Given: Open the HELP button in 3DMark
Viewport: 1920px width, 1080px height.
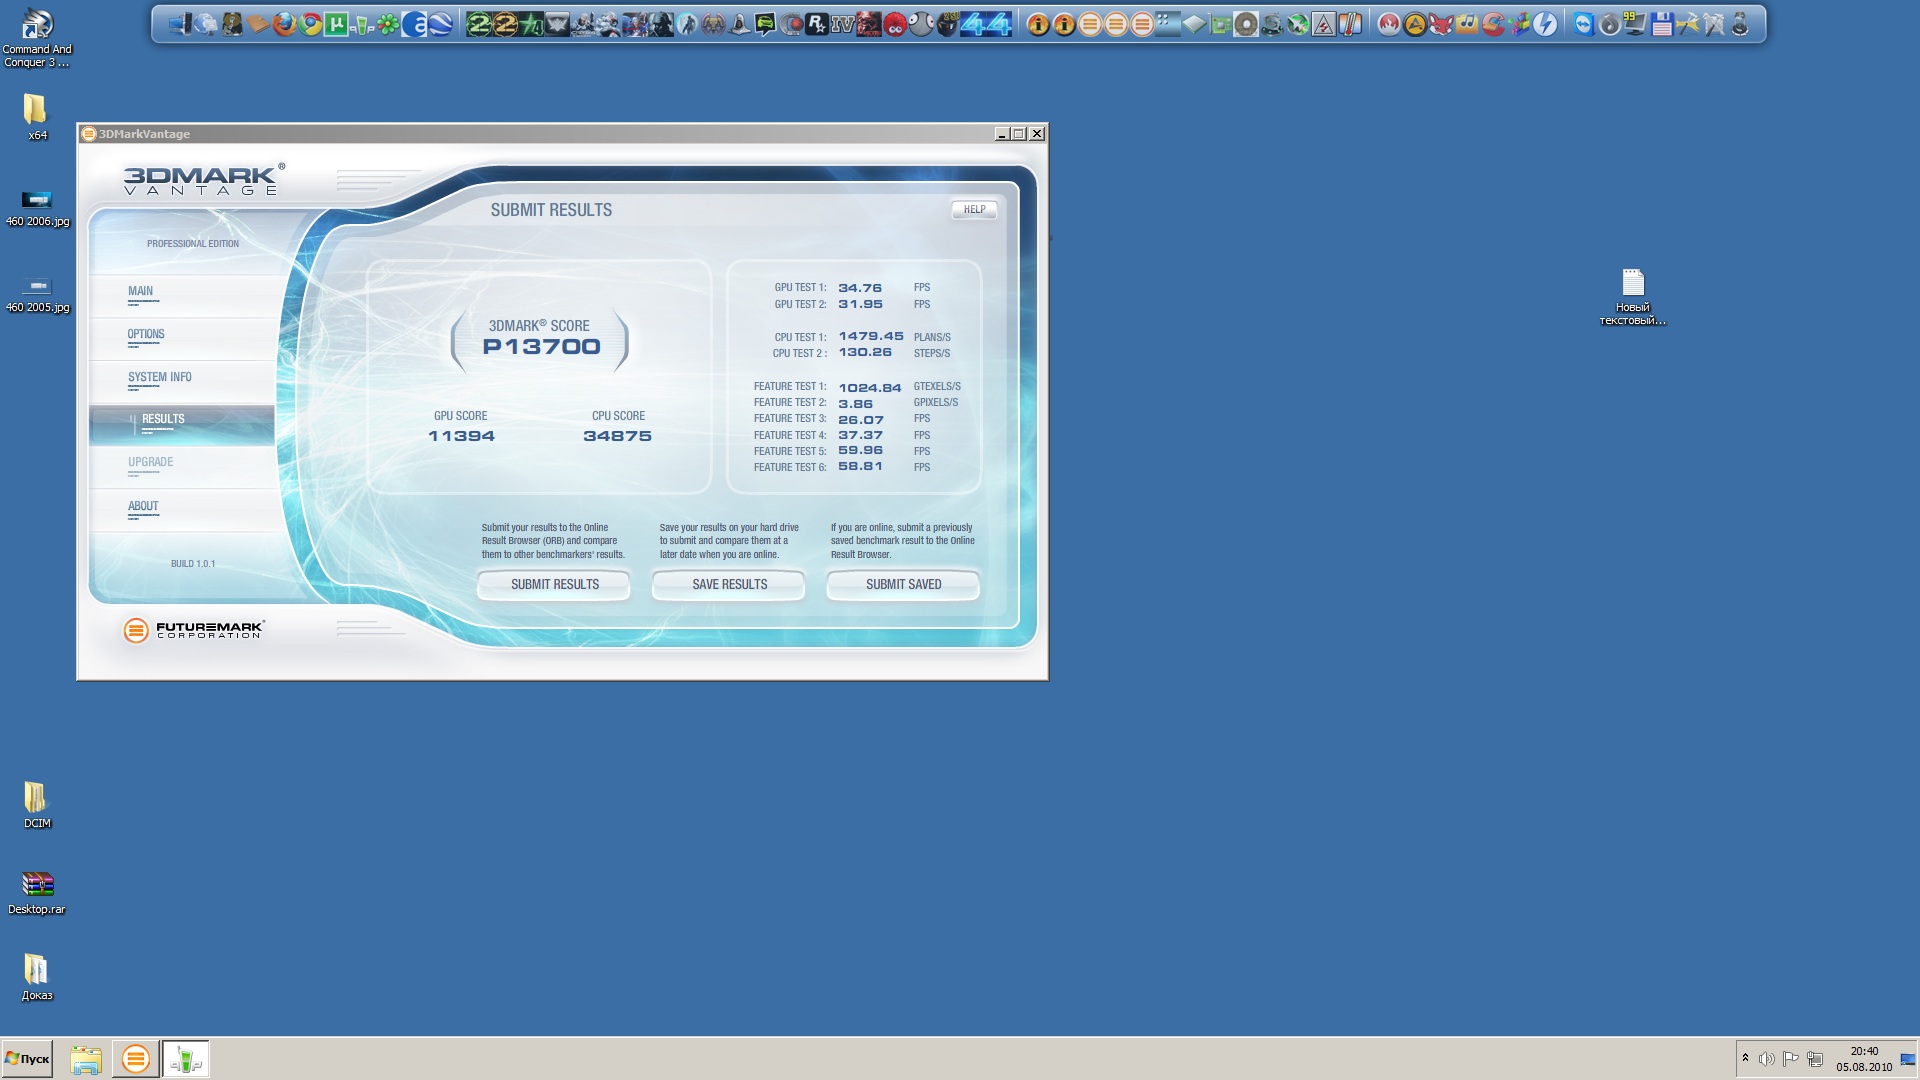Looking at the screenshot, I should 974,210.
